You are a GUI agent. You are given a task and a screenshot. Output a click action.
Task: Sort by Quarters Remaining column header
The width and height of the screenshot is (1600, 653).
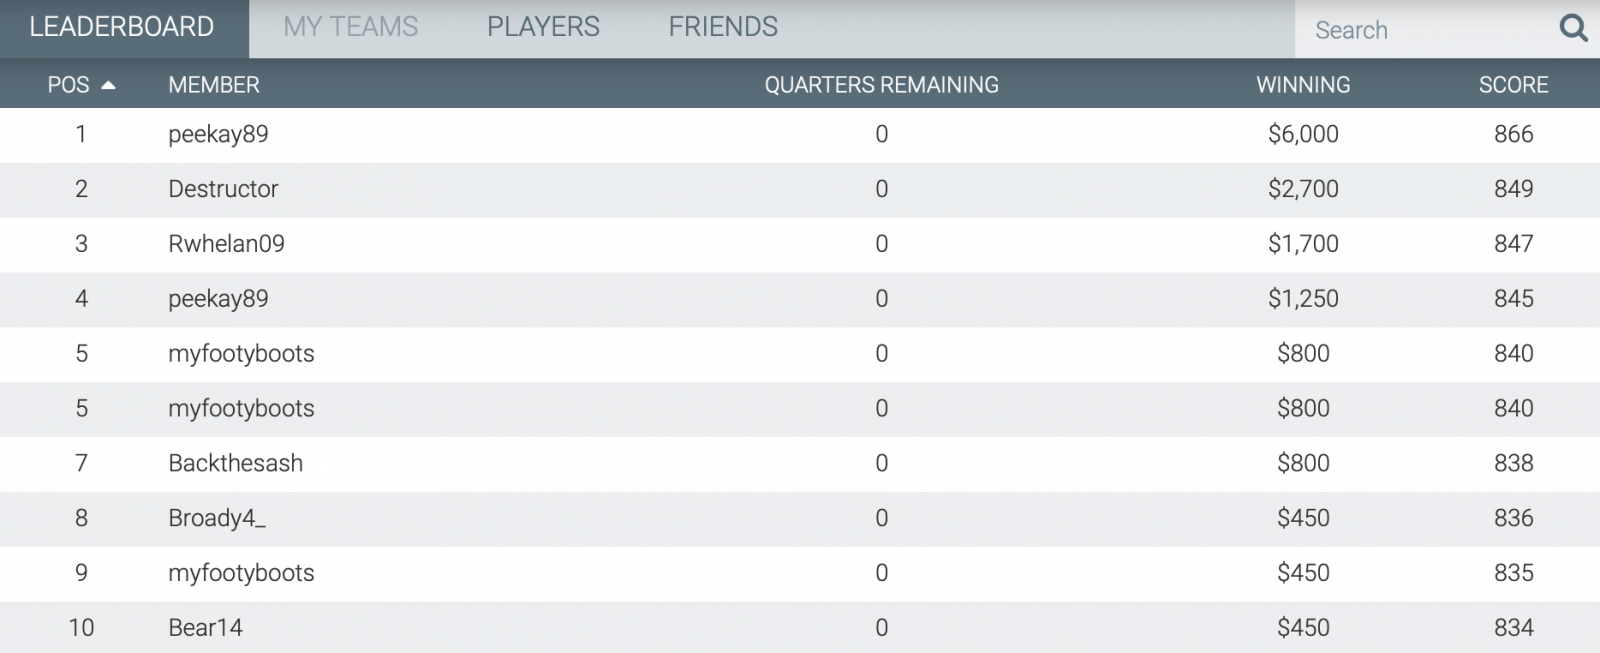point(881,85)
